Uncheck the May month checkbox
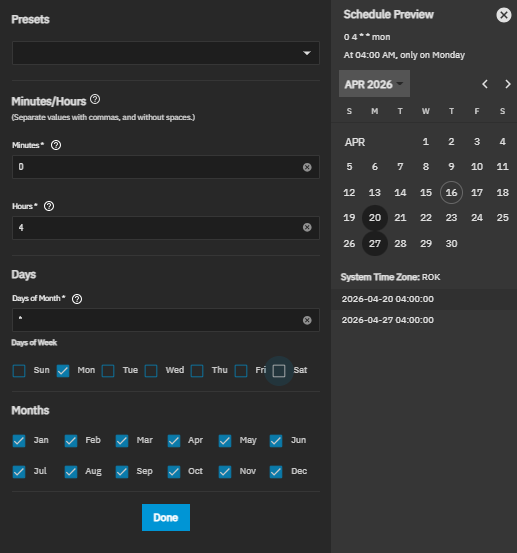 pyautogui.click(x=225, y=441)
